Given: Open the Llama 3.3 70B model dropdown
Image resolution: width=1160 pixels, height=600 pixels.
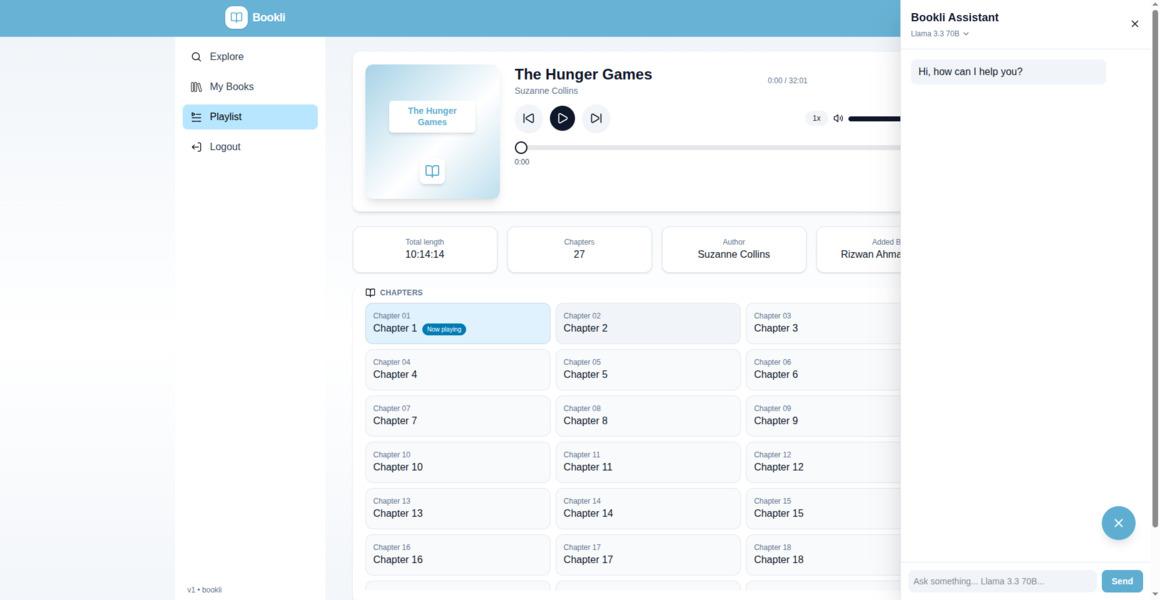Looking at the screenshot, I should pyautogui.click(x=939, y=34).
